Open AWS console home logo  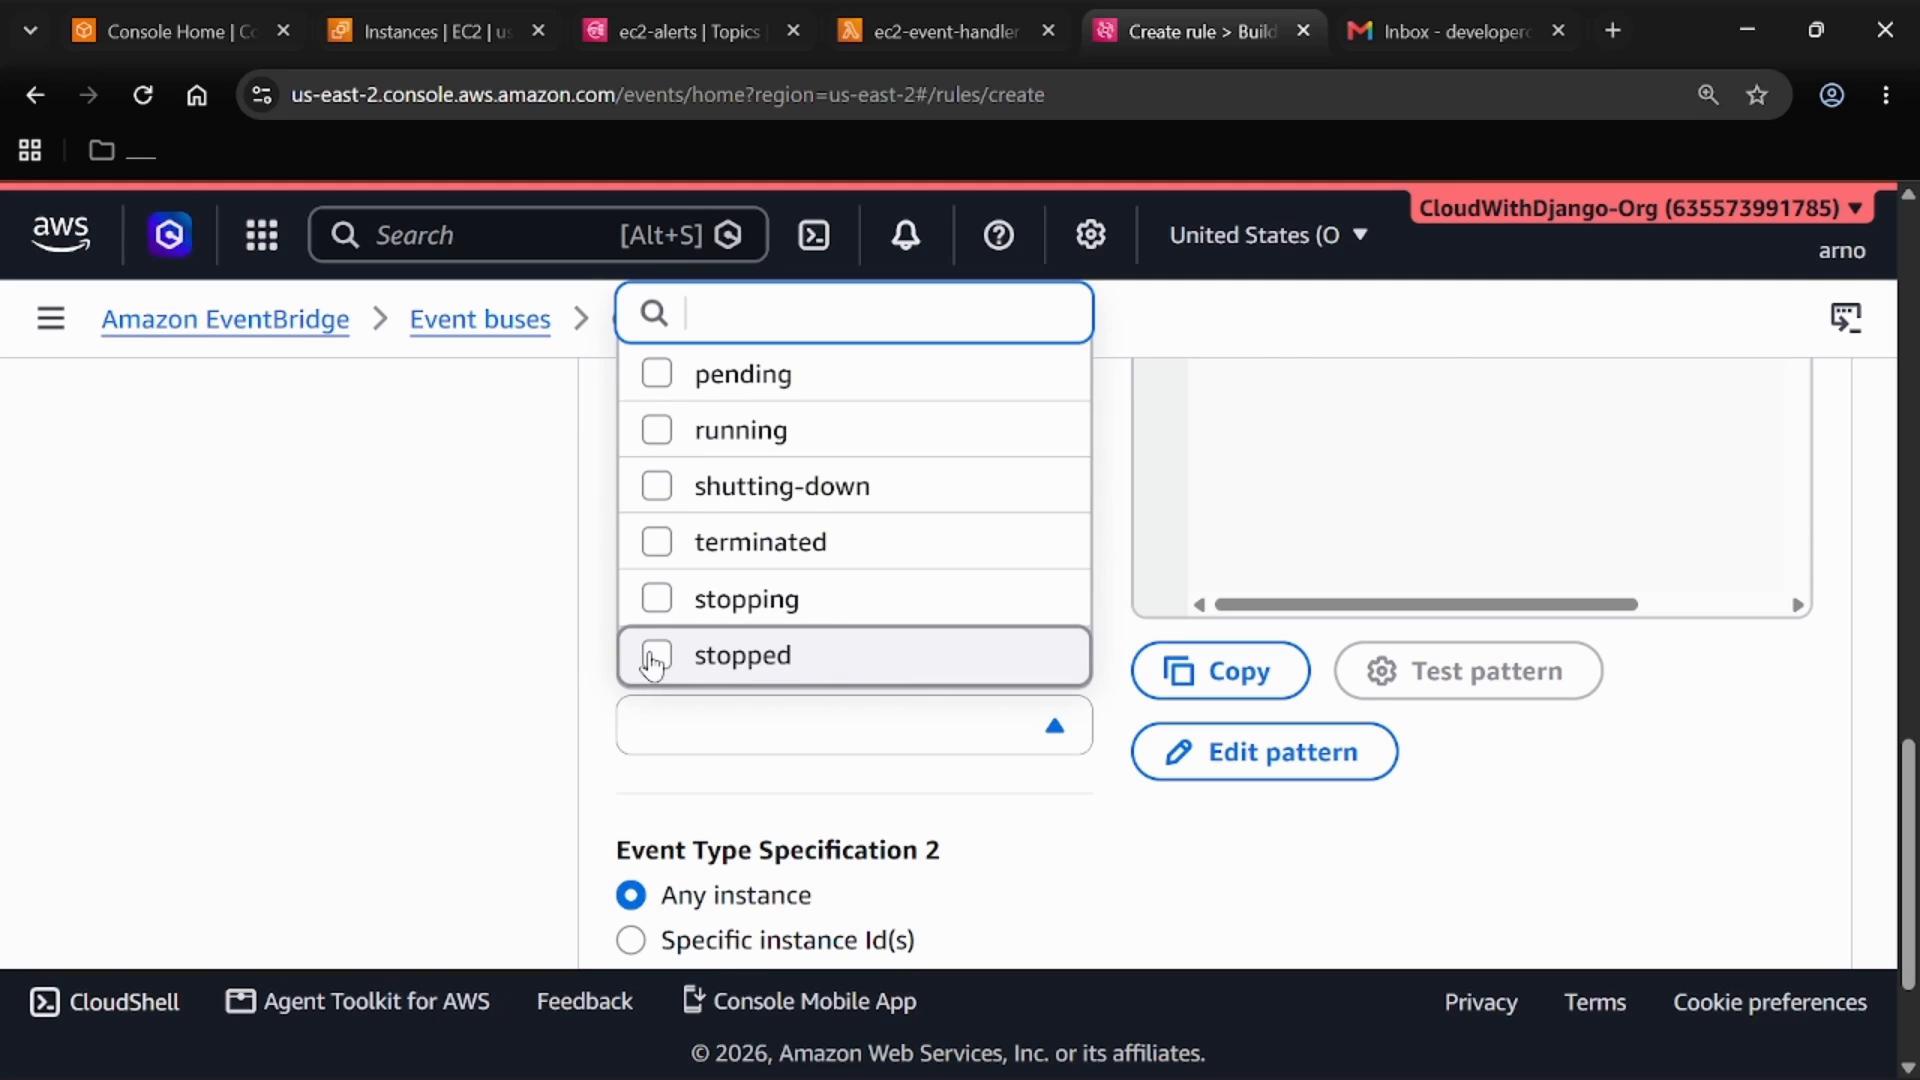(x=61, y=235)
